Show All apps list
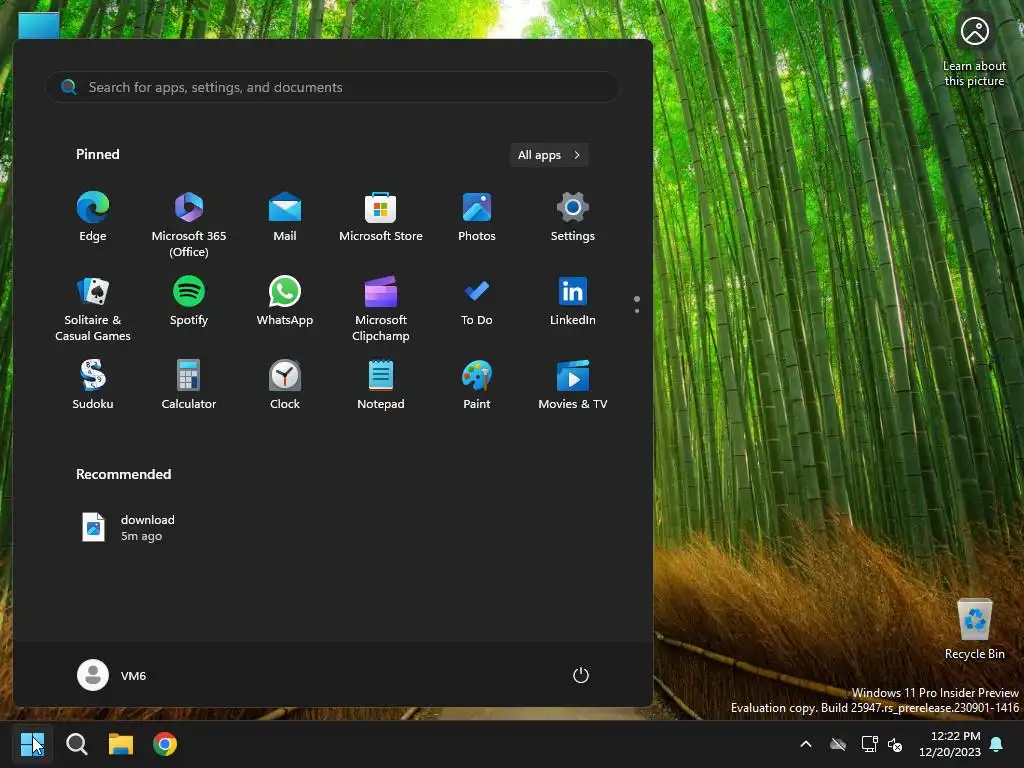The image size is (1024, 768). click(549, 155)
